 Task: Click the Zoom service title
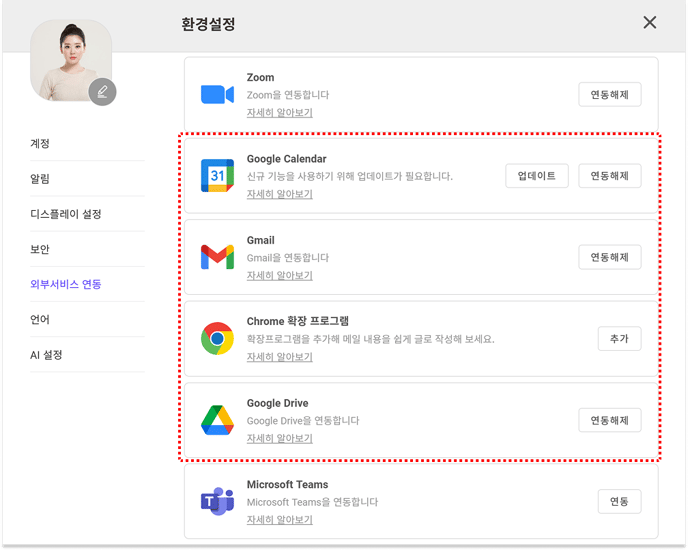(x=260, y=77)
